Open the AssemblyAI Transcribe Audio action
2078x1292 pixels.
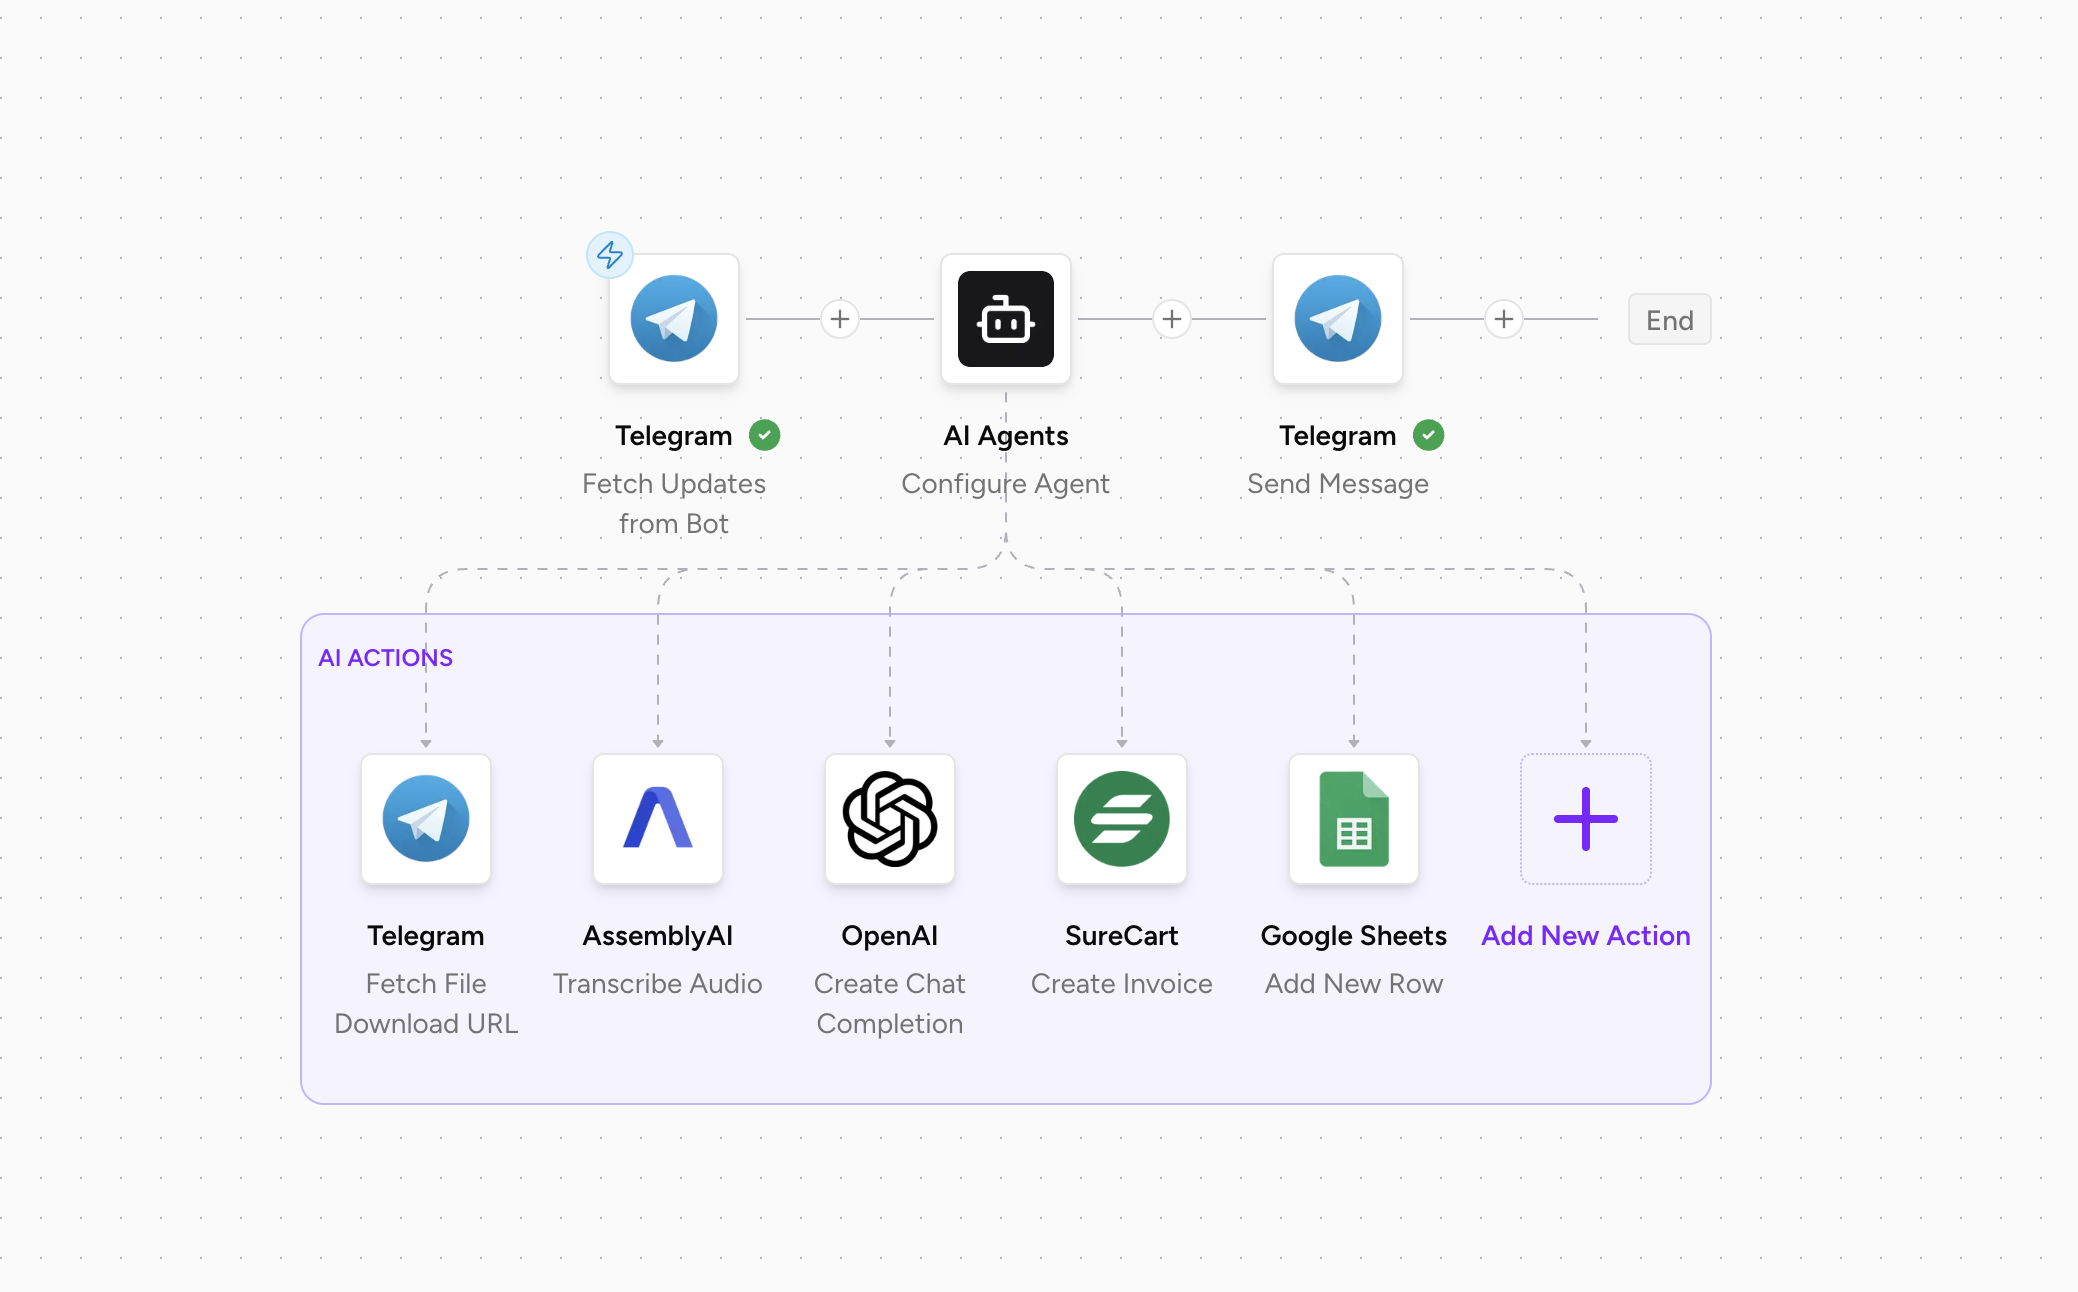pyautogui.click(x=658, y=819)
